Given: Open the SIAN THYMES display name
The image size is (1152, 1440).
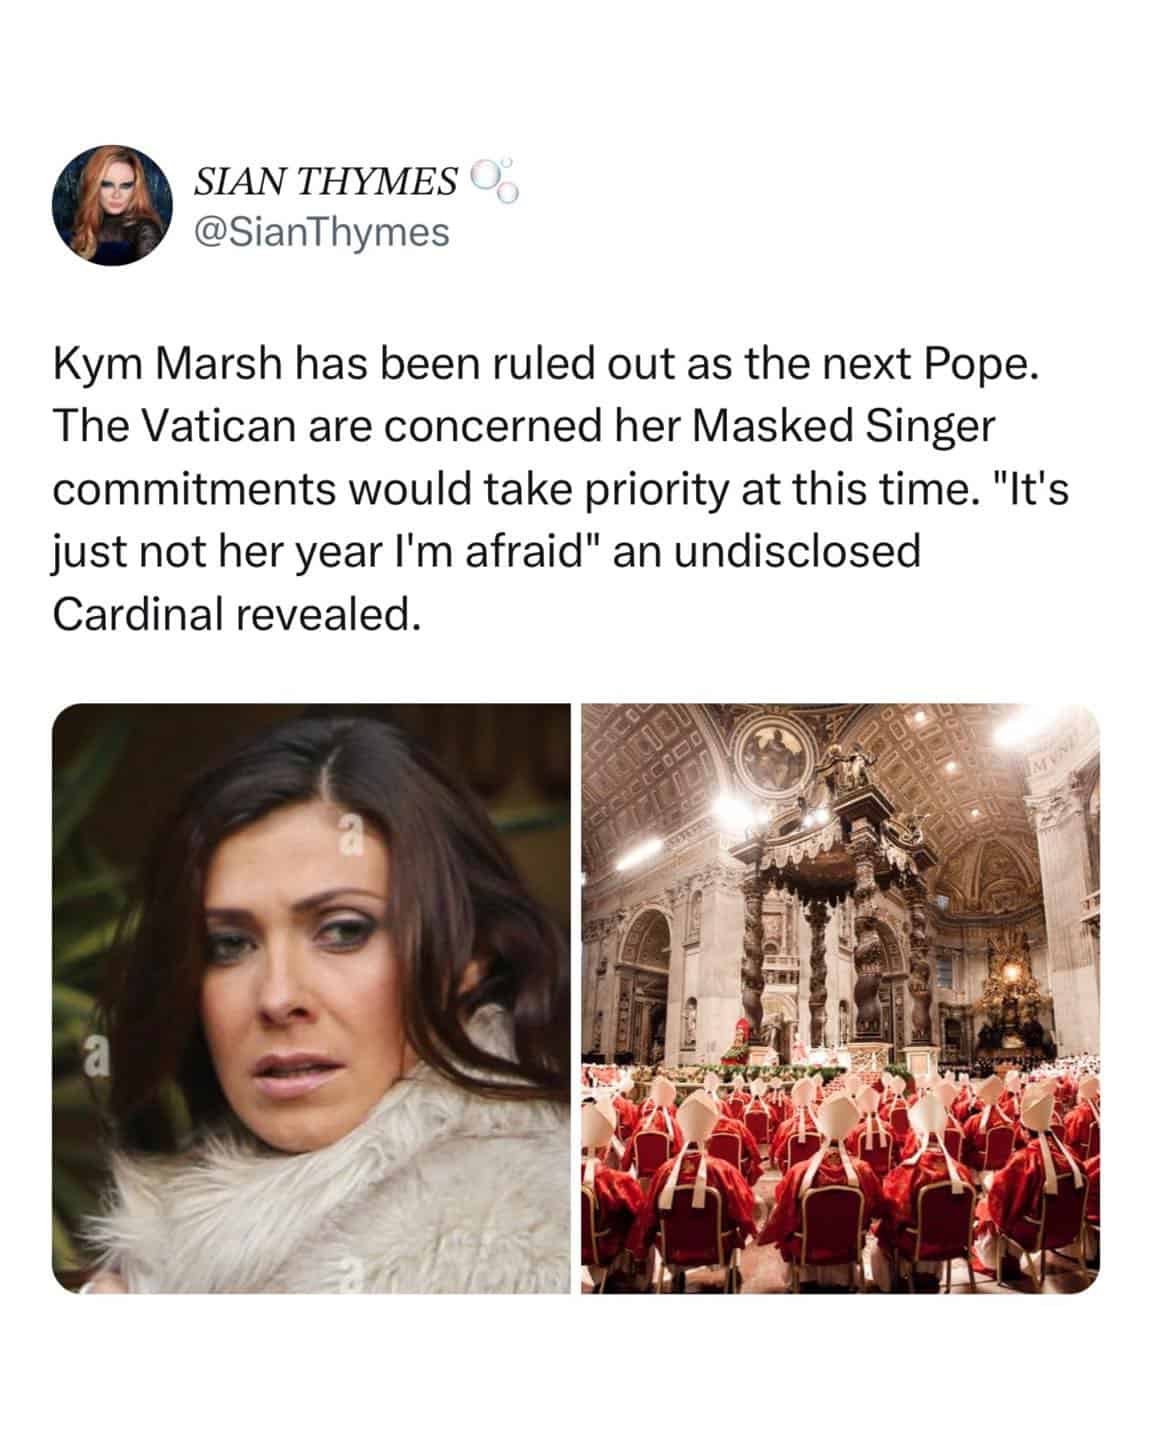Looking at the screenshot, I should tap(325, 181).
